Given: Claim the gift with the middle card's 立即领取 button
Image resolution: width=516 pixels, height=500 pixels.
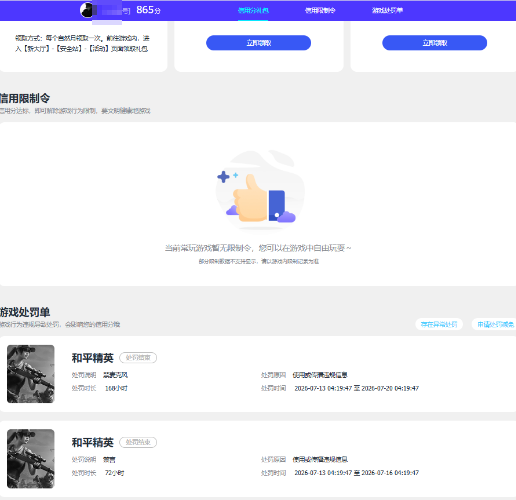Looking at the screenshot, I should point(259,43).
